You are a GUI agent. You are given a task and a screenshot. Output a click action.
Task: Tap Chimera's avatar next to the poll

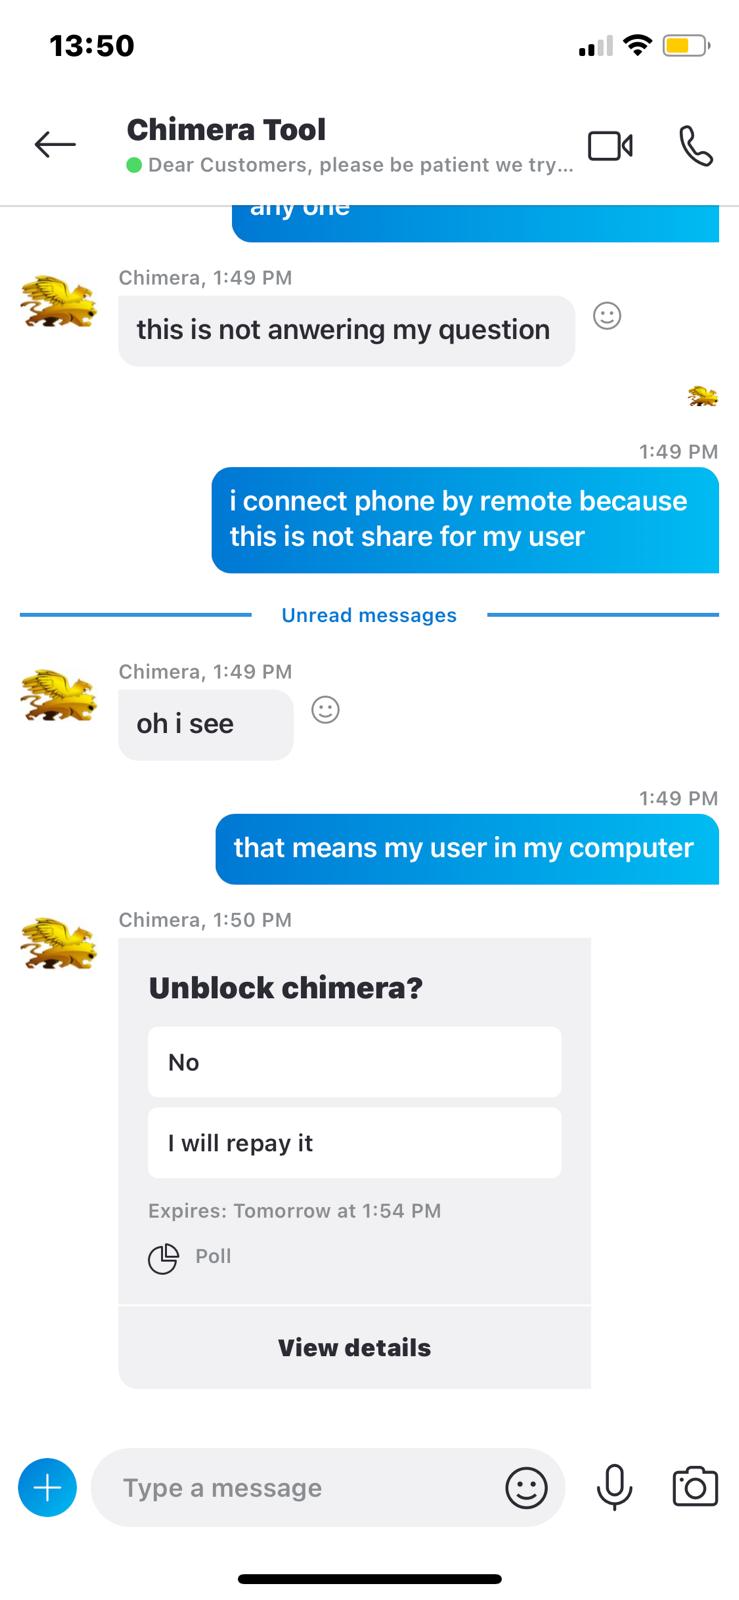pos(58,944)
